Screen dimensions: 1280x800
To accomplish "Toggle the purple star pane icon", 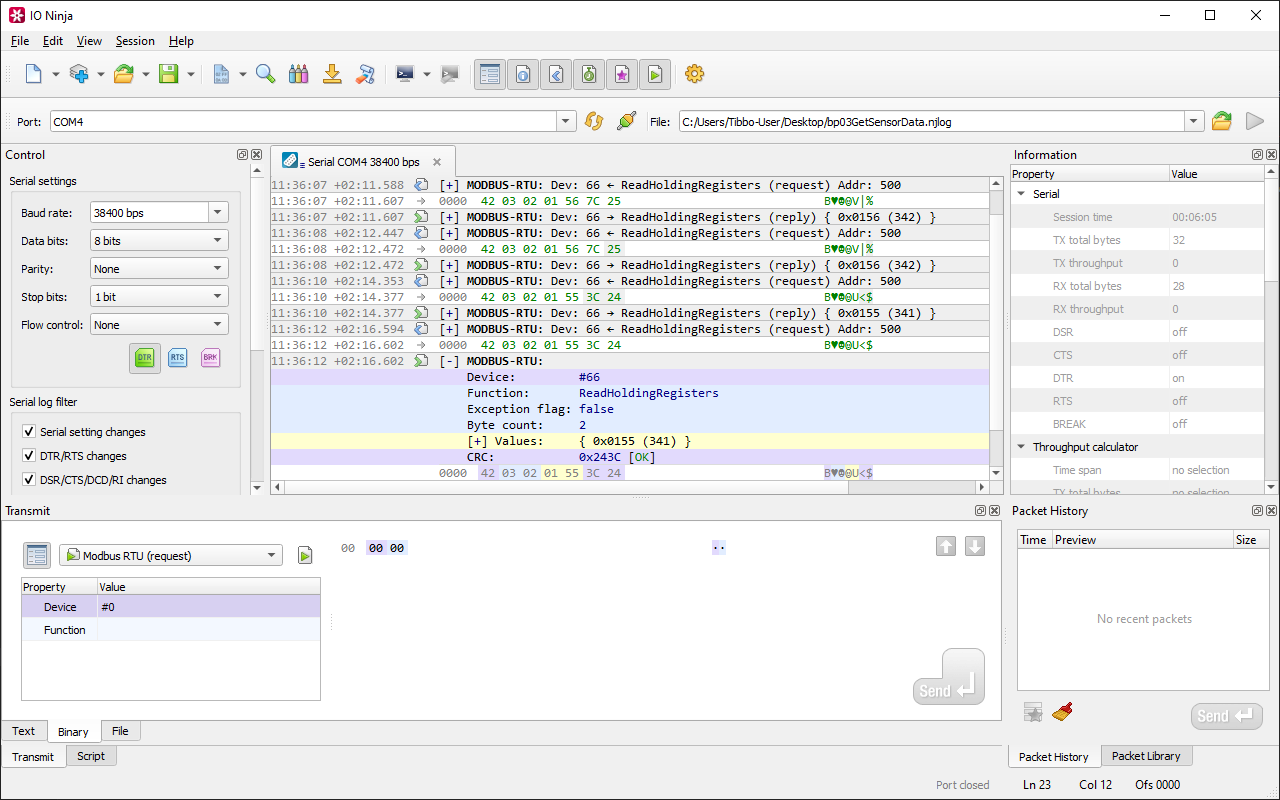I will click(x=622, y=74).
